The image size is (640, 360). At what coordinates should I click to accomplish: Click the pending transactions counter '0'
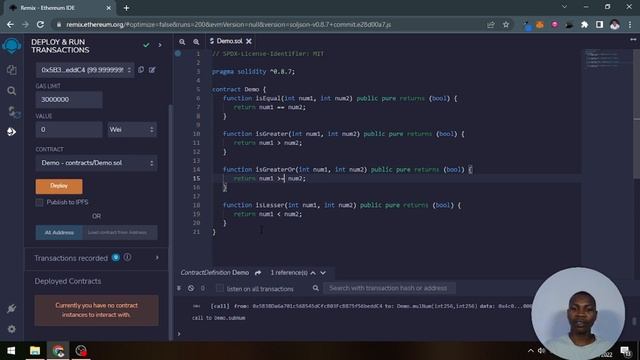point(203,288)
